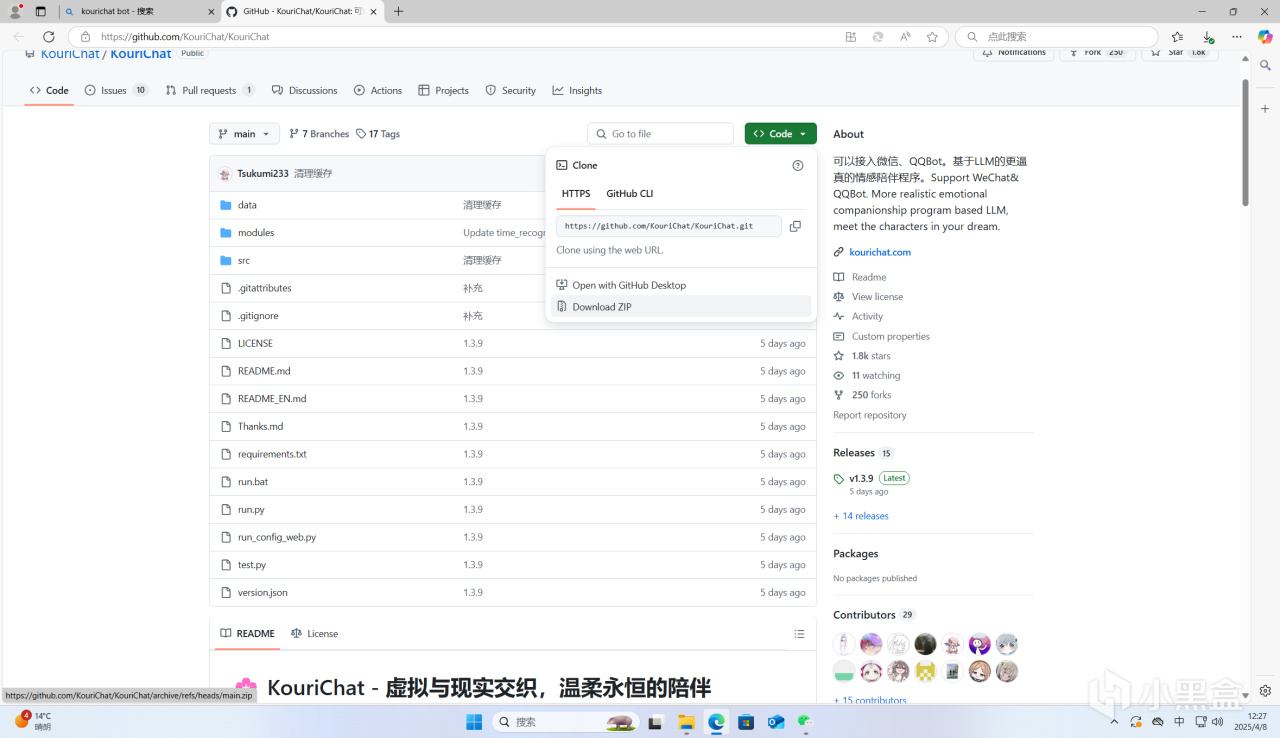1280x738 pixels.
Task: Click the Report repository link
Action: [870, 415]
